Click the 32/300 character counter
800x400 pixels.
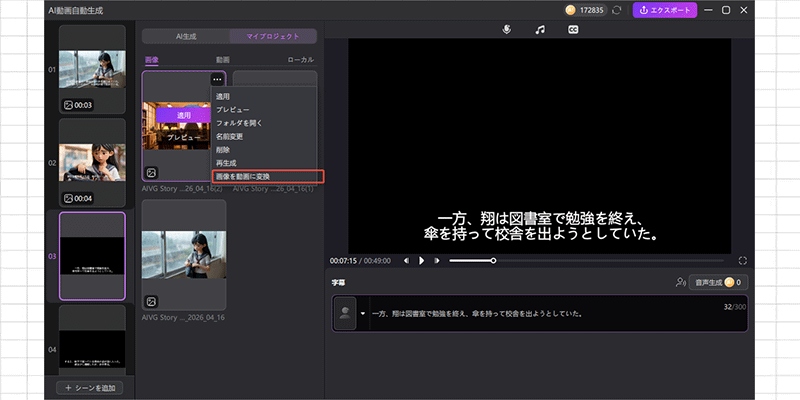click(x=734, y=307)
